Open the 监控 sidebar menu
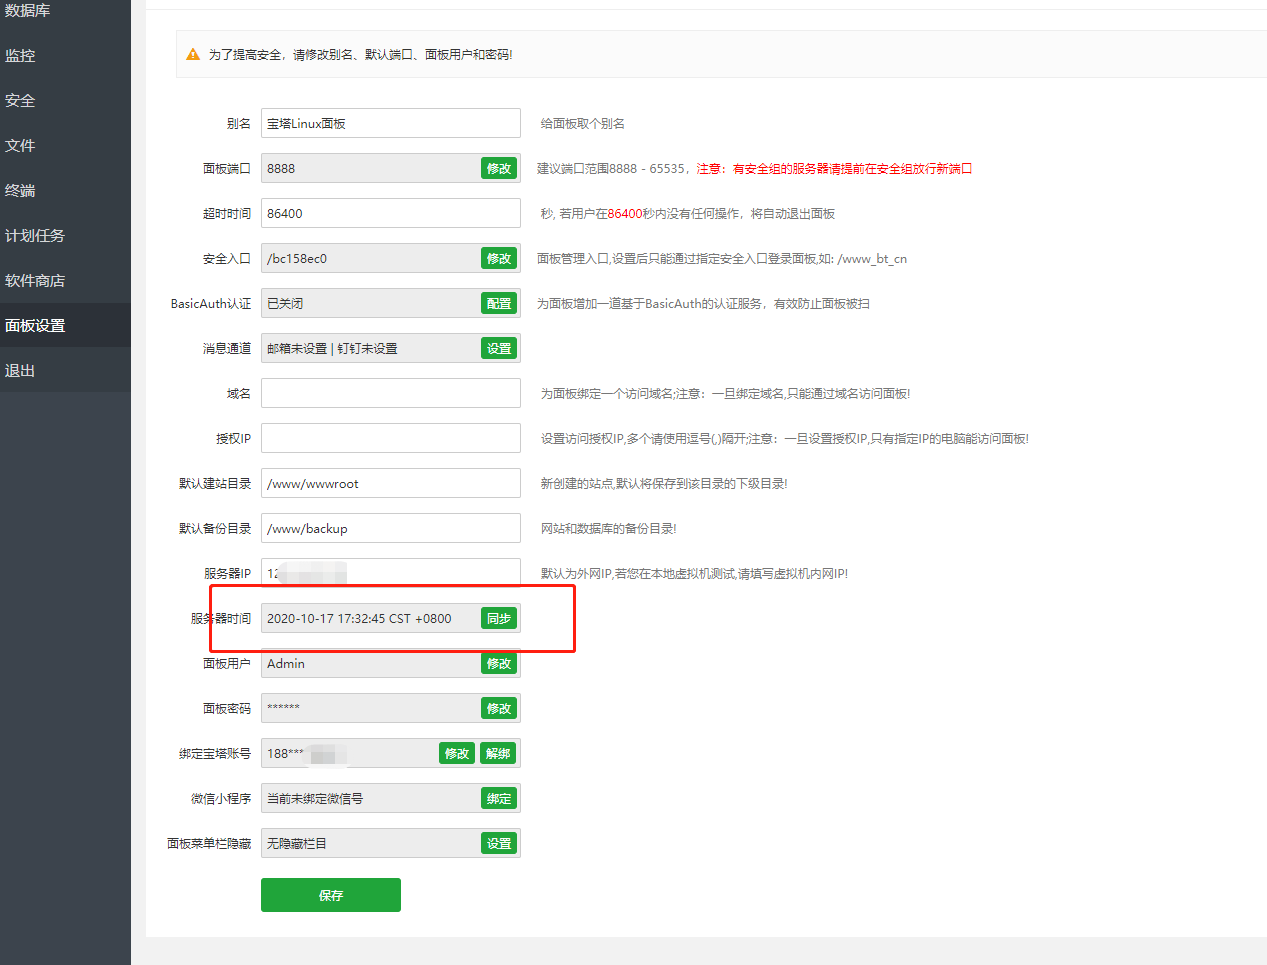This screenshot has height=965, width=1267. (65, 56)
